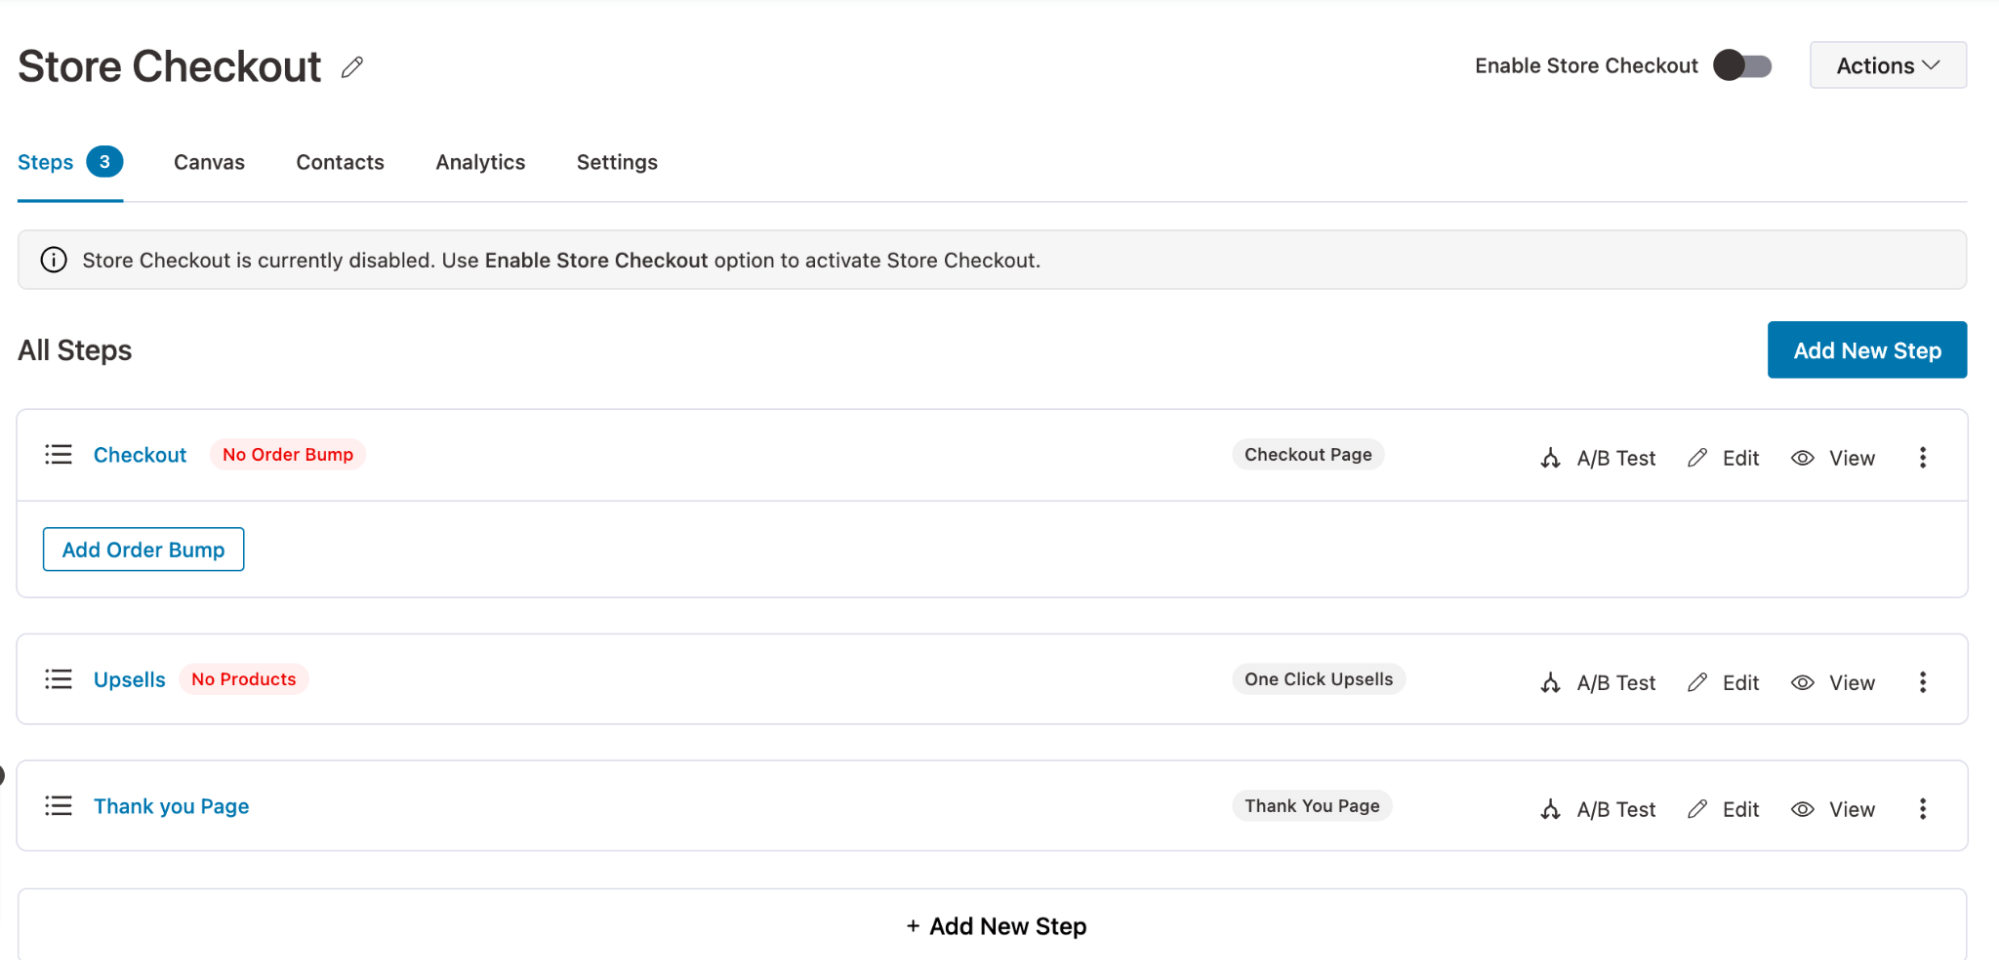Click Edit pencil on Thank you Page row
The width and height of the screenshot is (1999, 961).
tap(1697, 809)
